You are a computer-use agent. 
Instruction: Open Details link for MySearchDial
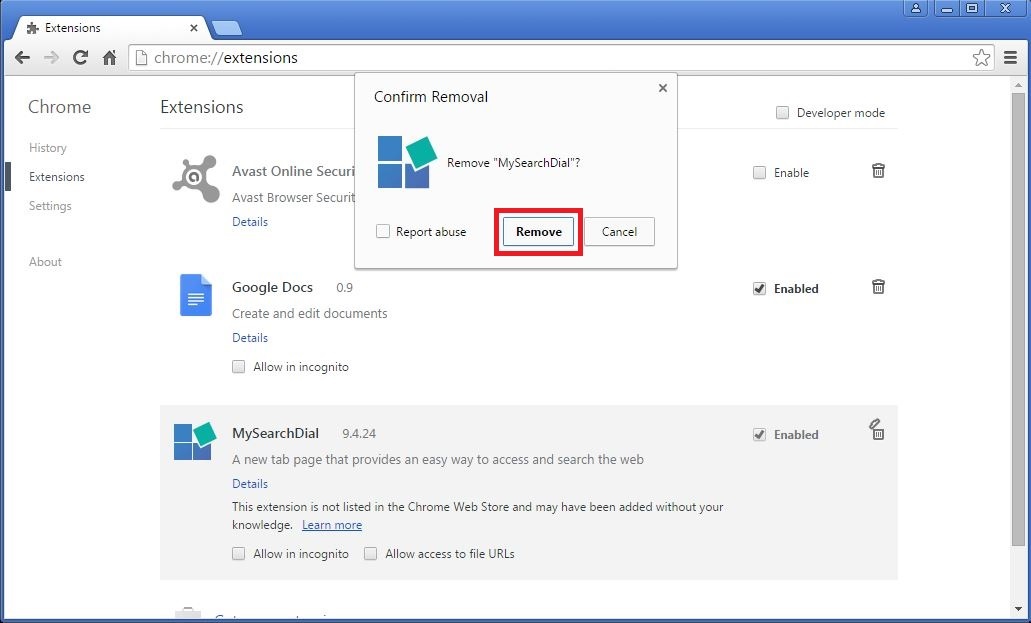[250, 484]
